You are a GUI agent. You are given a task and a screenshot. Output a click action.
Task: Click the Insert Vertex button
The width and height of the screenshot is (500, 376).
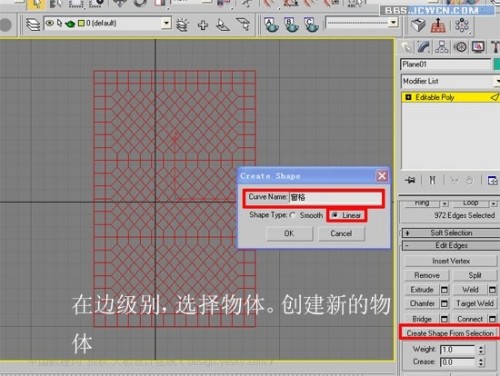tap(451, 261)
